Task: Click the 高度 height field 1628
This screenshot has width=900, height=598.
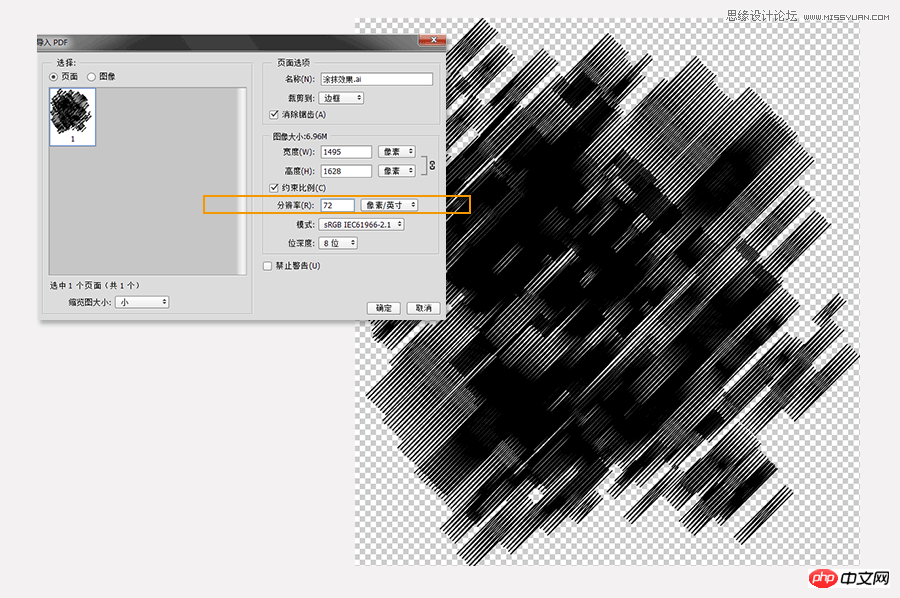Action: click(346, 171)
